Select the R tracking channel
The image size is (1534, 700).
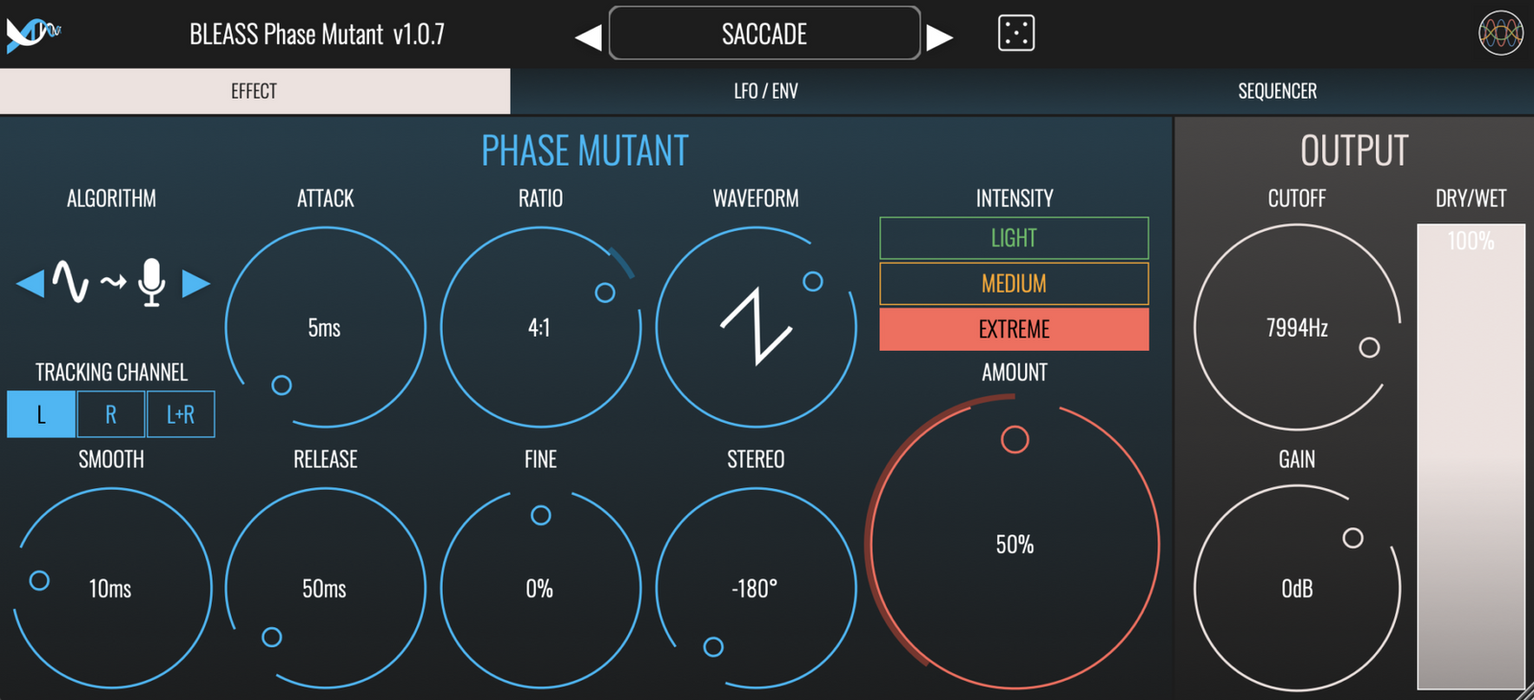coord(110,413)
